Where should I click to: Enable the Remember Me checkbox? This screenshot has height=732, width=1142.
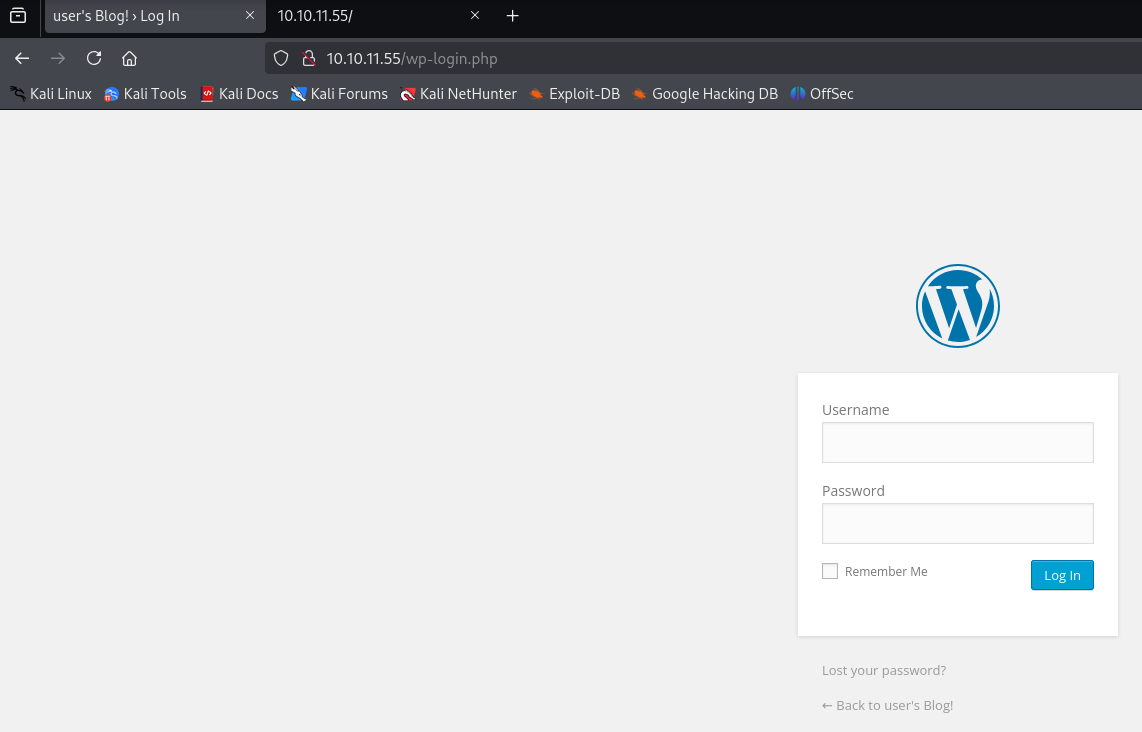click(830, 571)
